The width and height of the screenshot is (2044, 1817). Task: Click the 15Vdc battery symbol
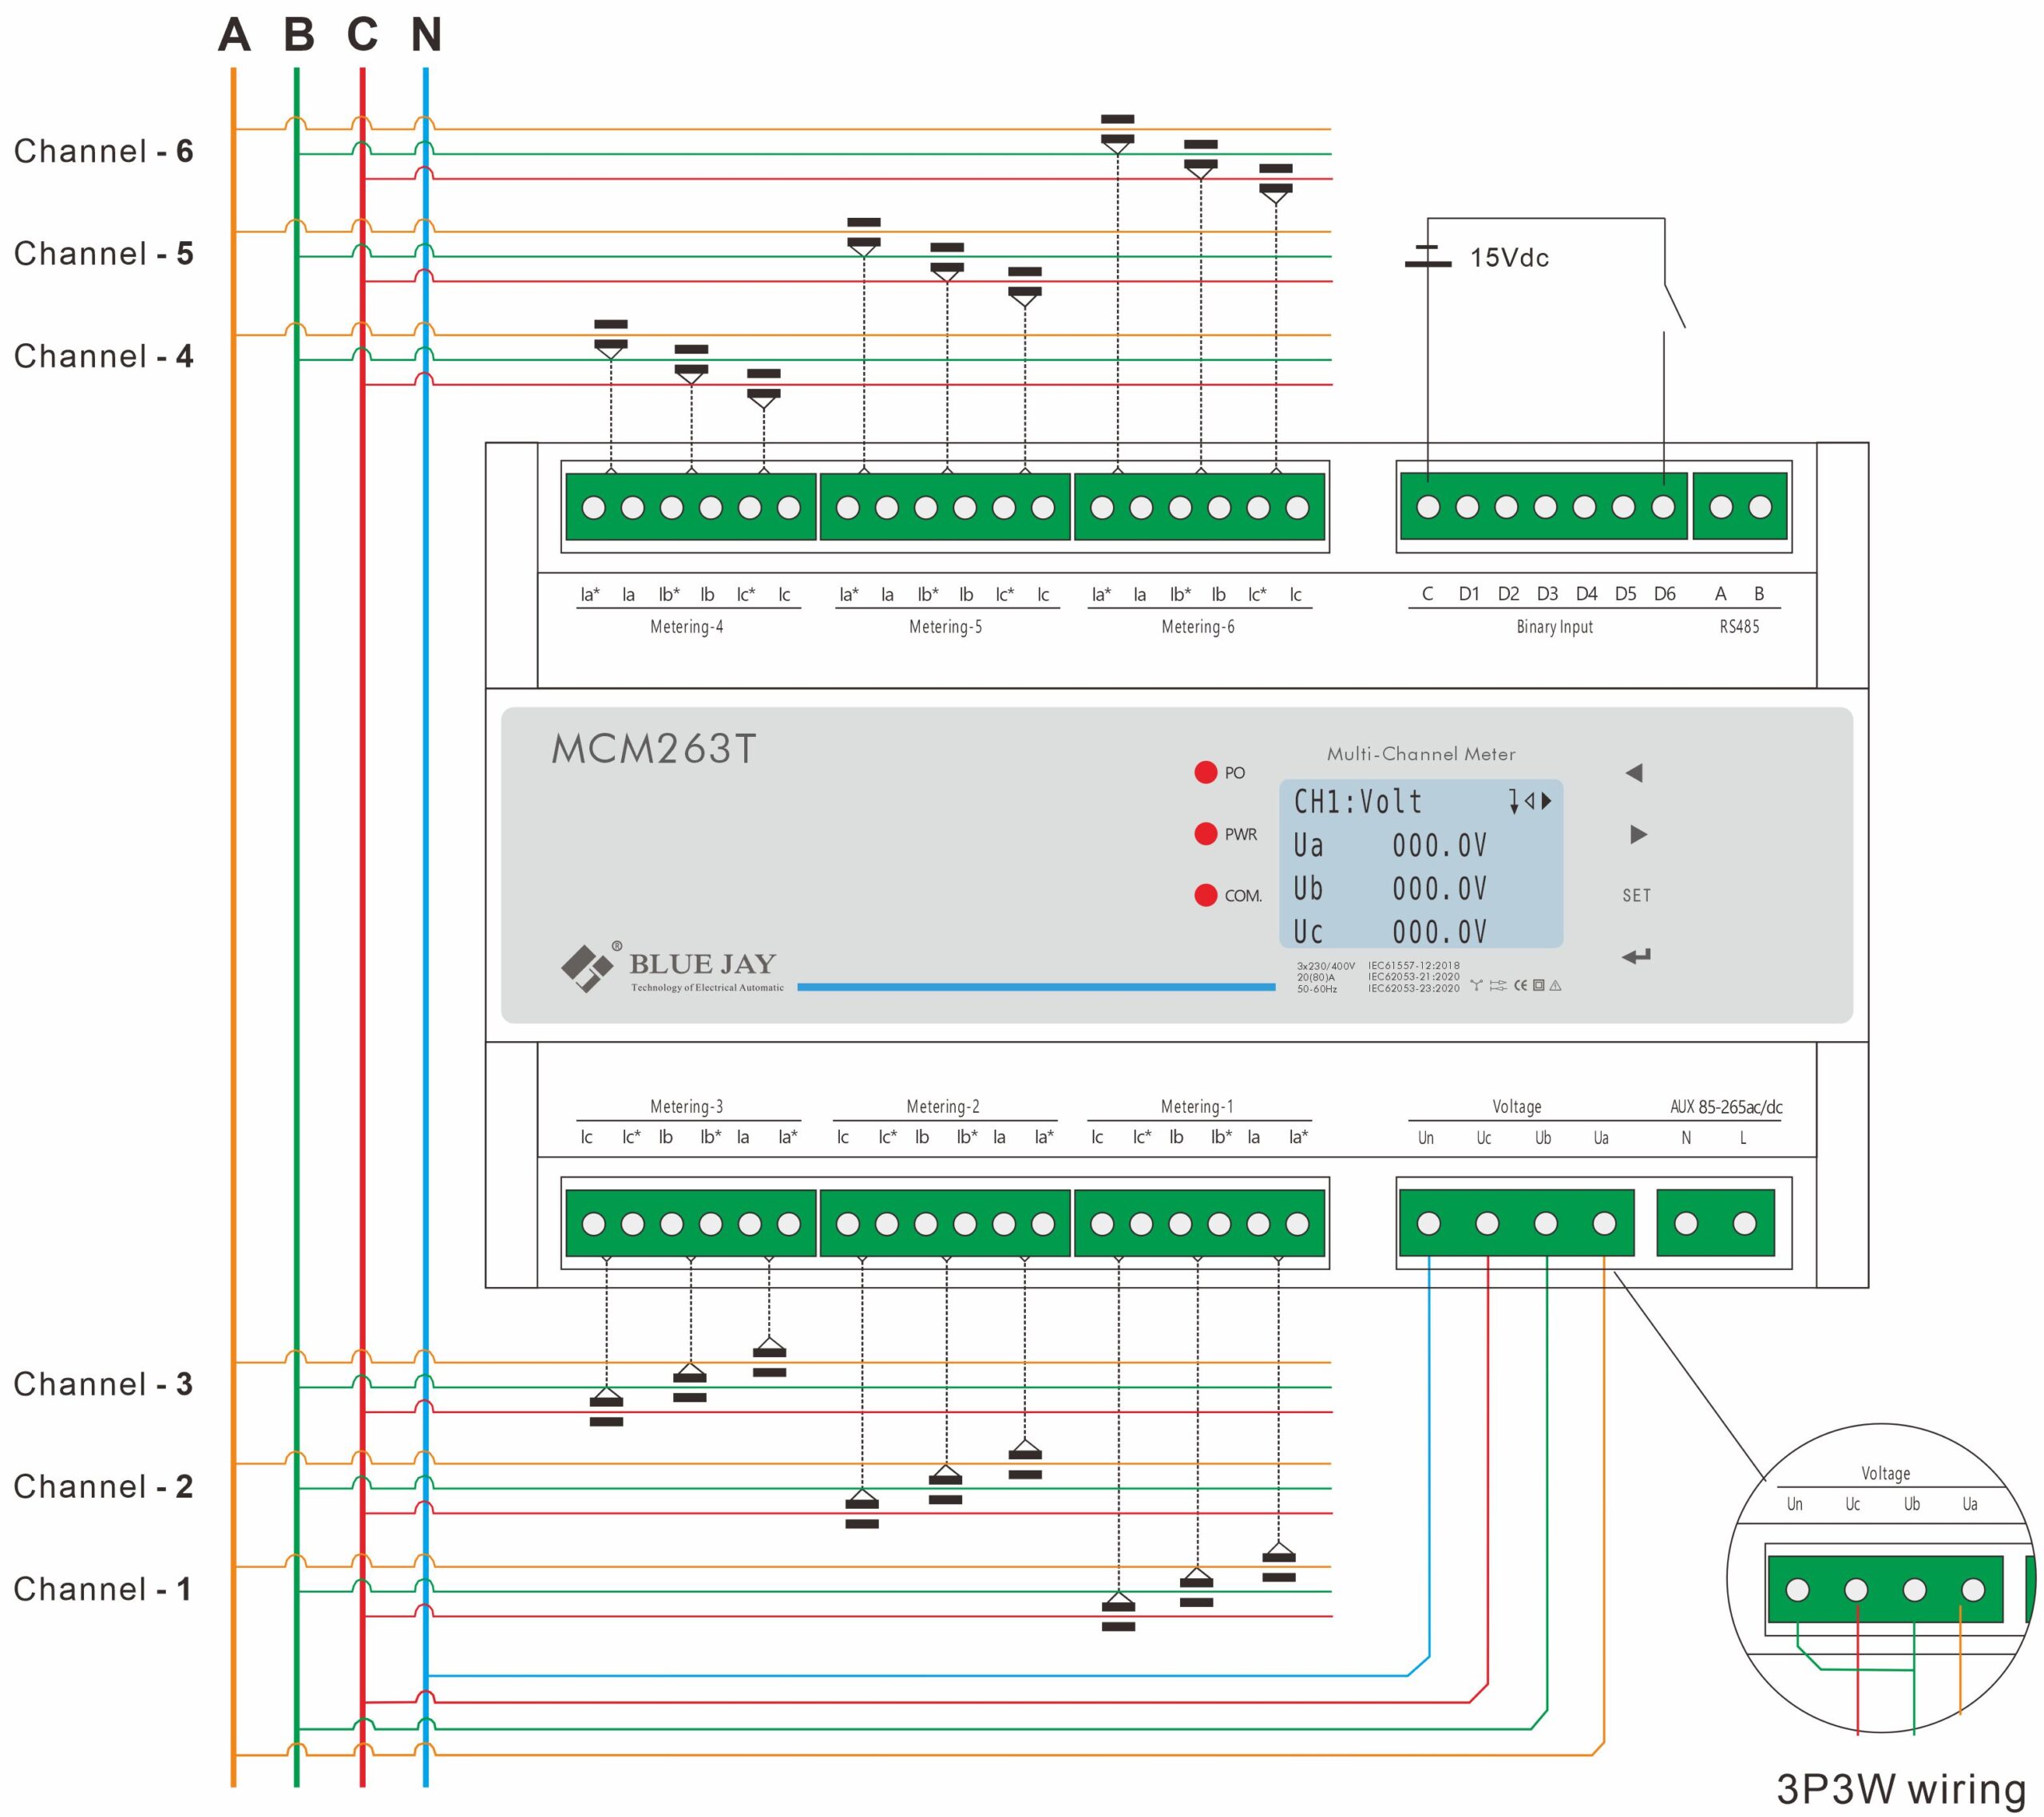click(x=1427, y=257)
